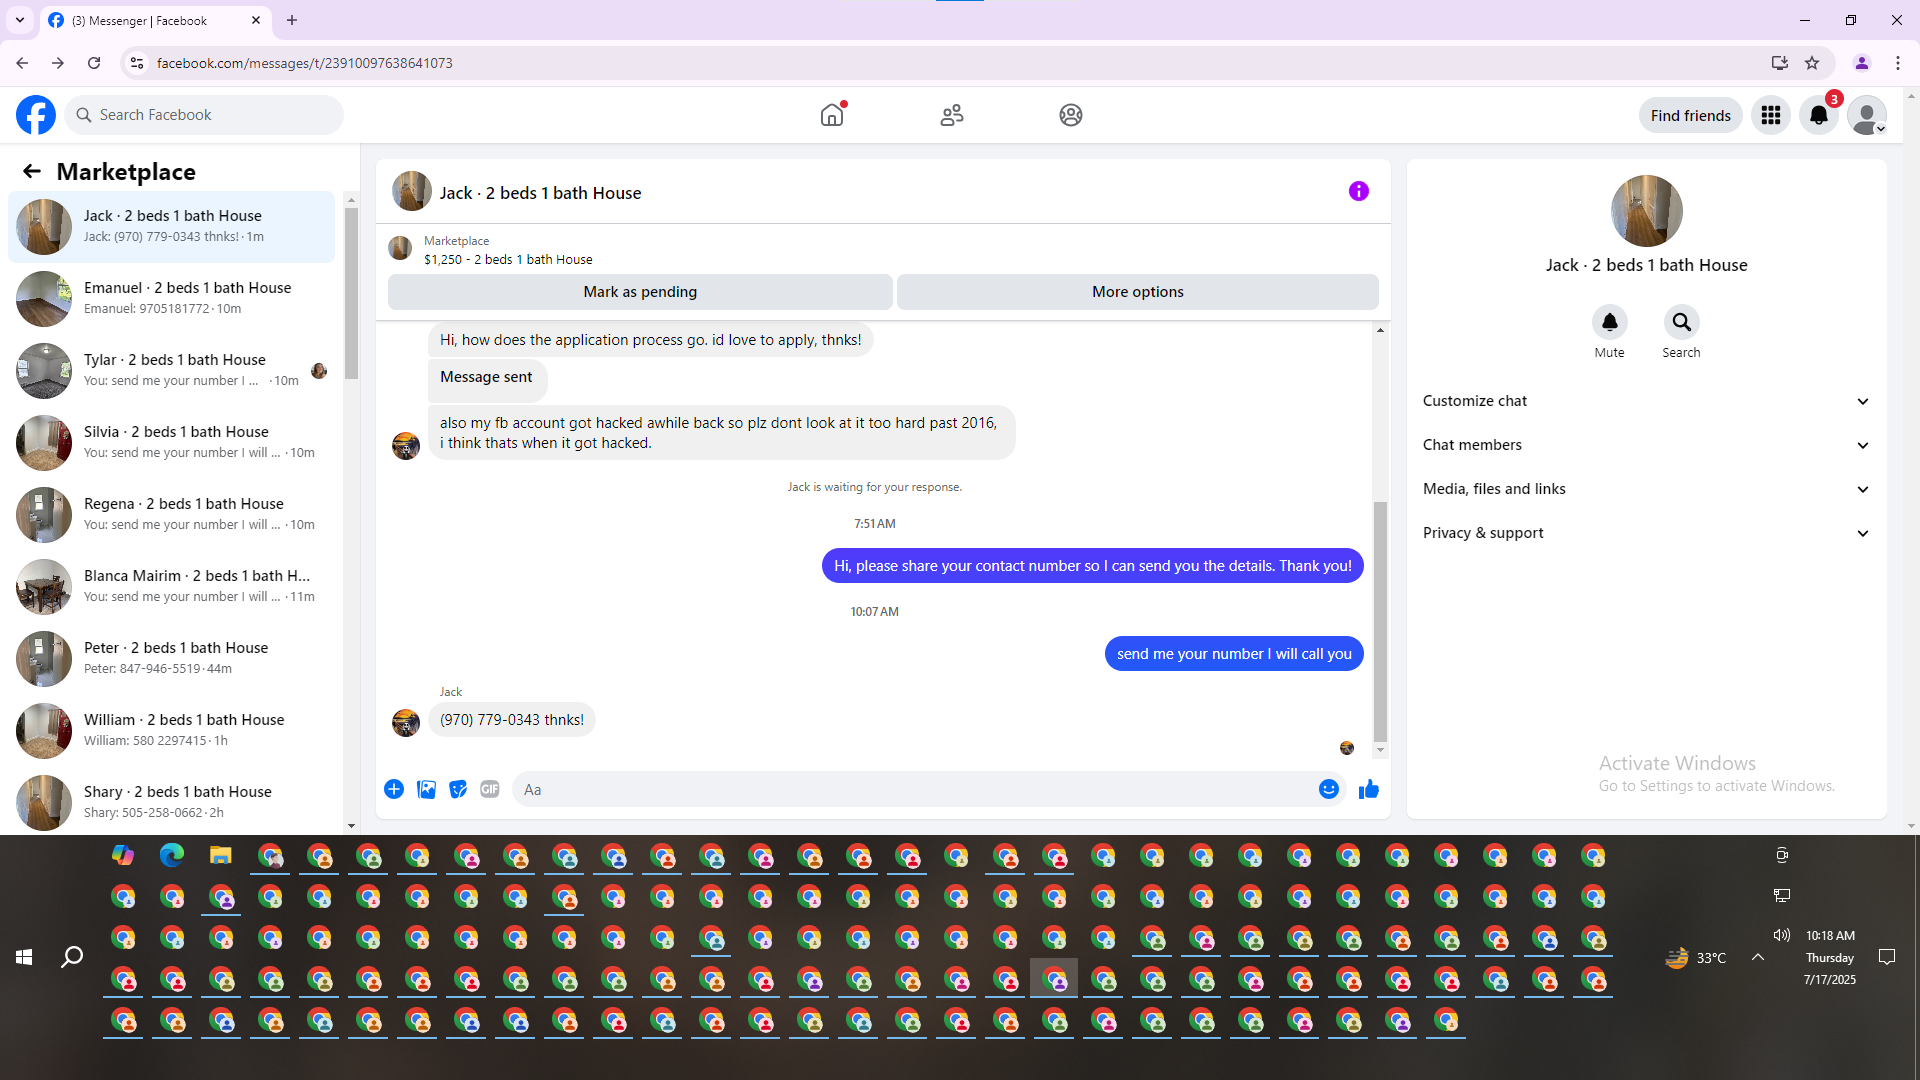Open weather widget showing 33°C
The width and height of the screenshot is (1920, 1080).
point(1696,958)
